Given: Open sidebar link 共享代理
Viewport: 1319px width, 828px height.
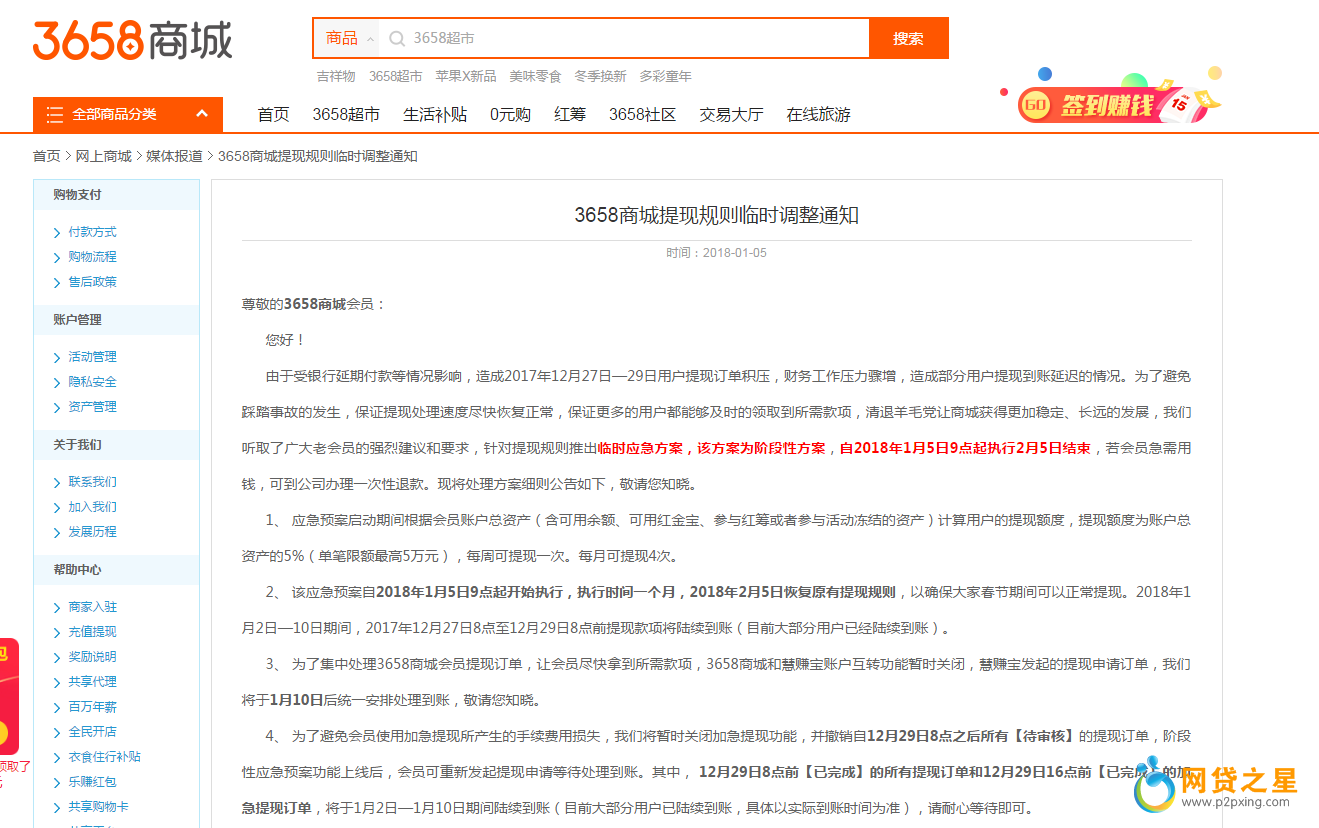Looking at the screenshot, I should [92, 682].
